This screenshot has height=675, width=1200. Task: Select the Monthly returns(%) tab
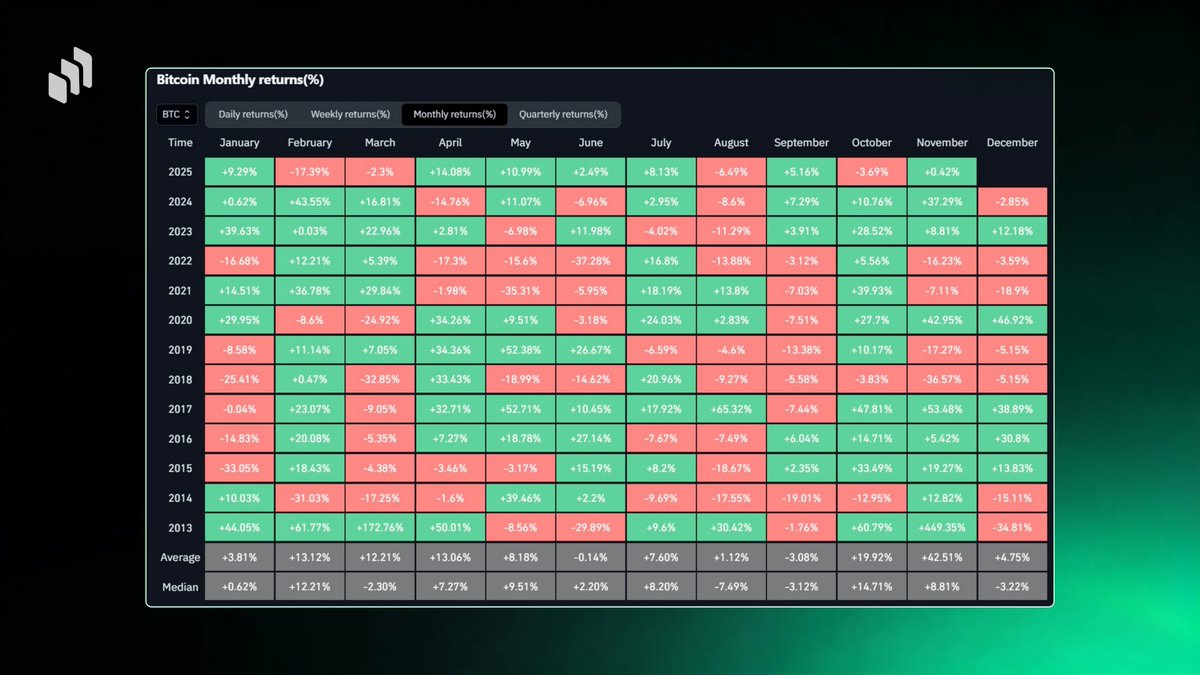pos(454,115)
